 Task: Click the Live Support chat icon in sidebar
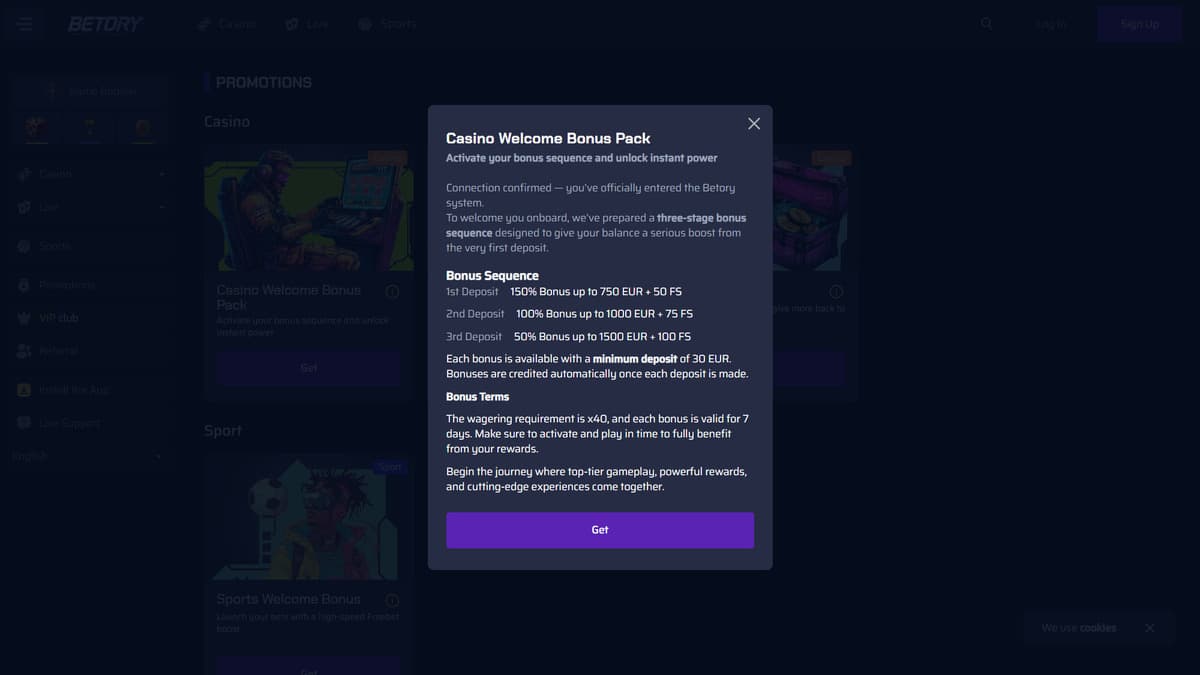[x=24, y=423]
